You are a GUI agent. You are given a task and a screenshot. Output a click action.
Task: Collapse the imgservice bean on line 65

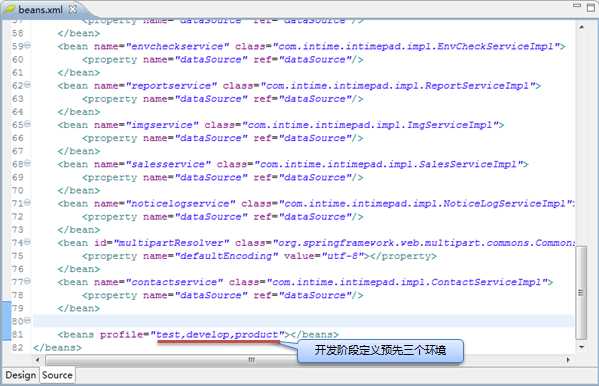28,124
